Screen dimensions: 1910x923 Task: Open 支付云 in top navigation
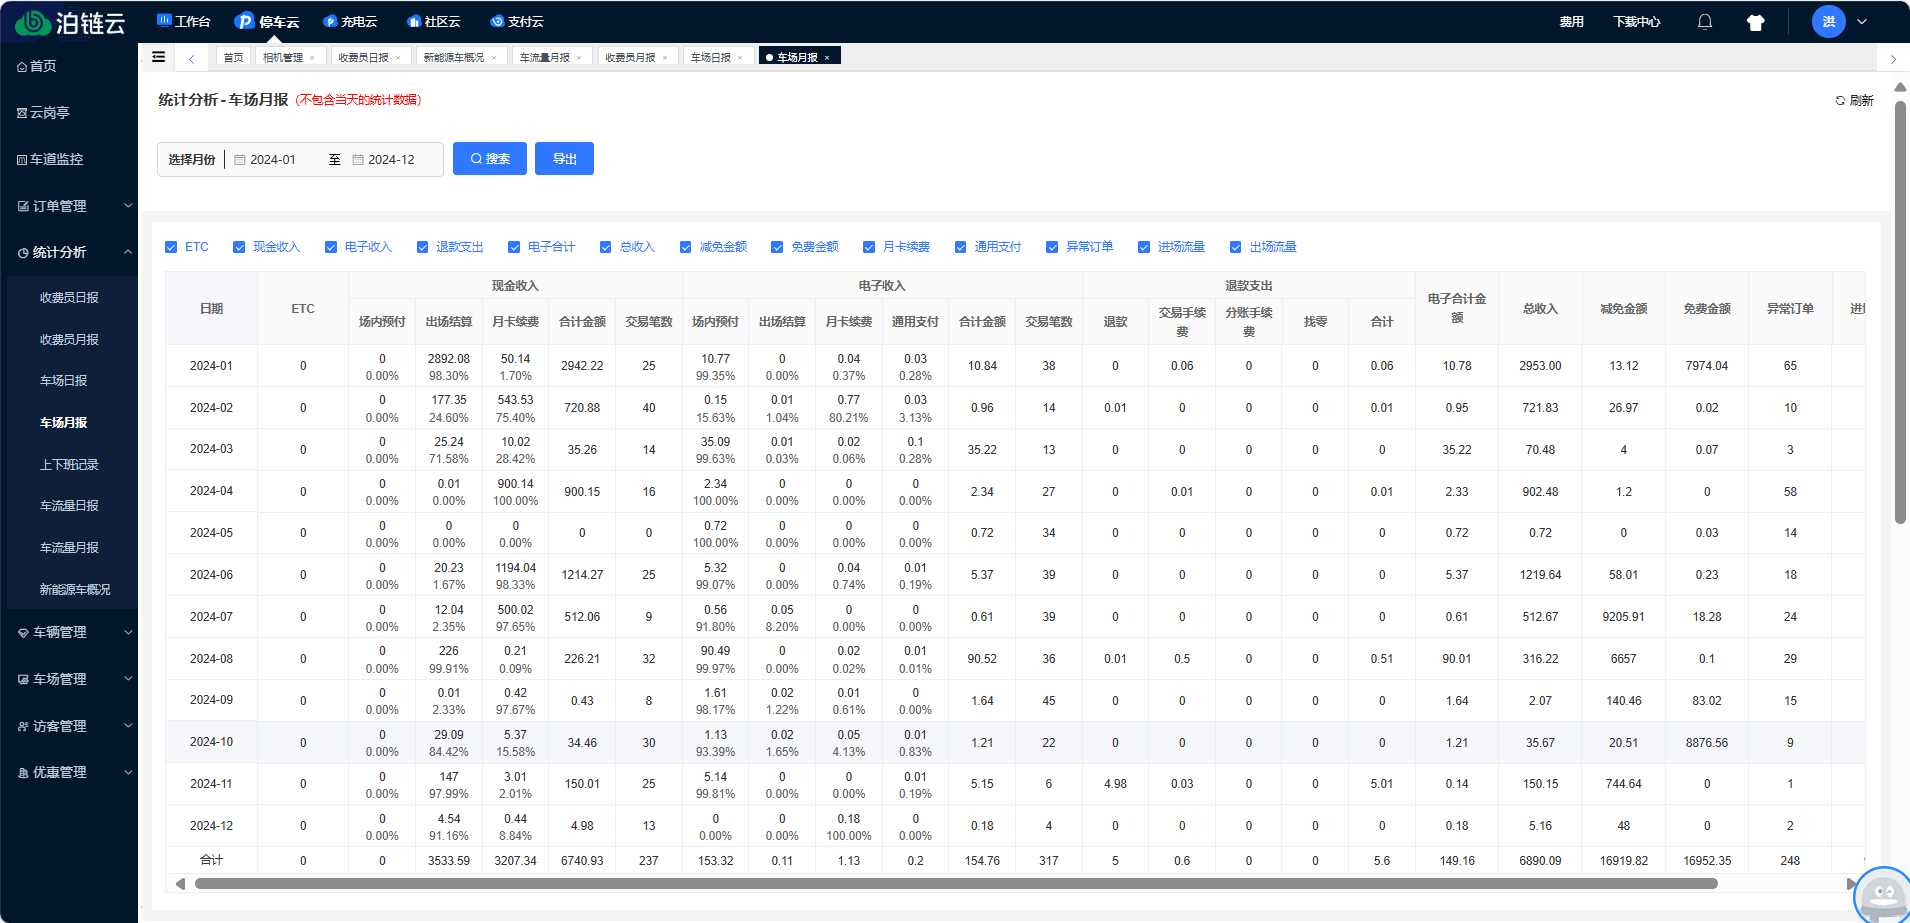point(517,21)
